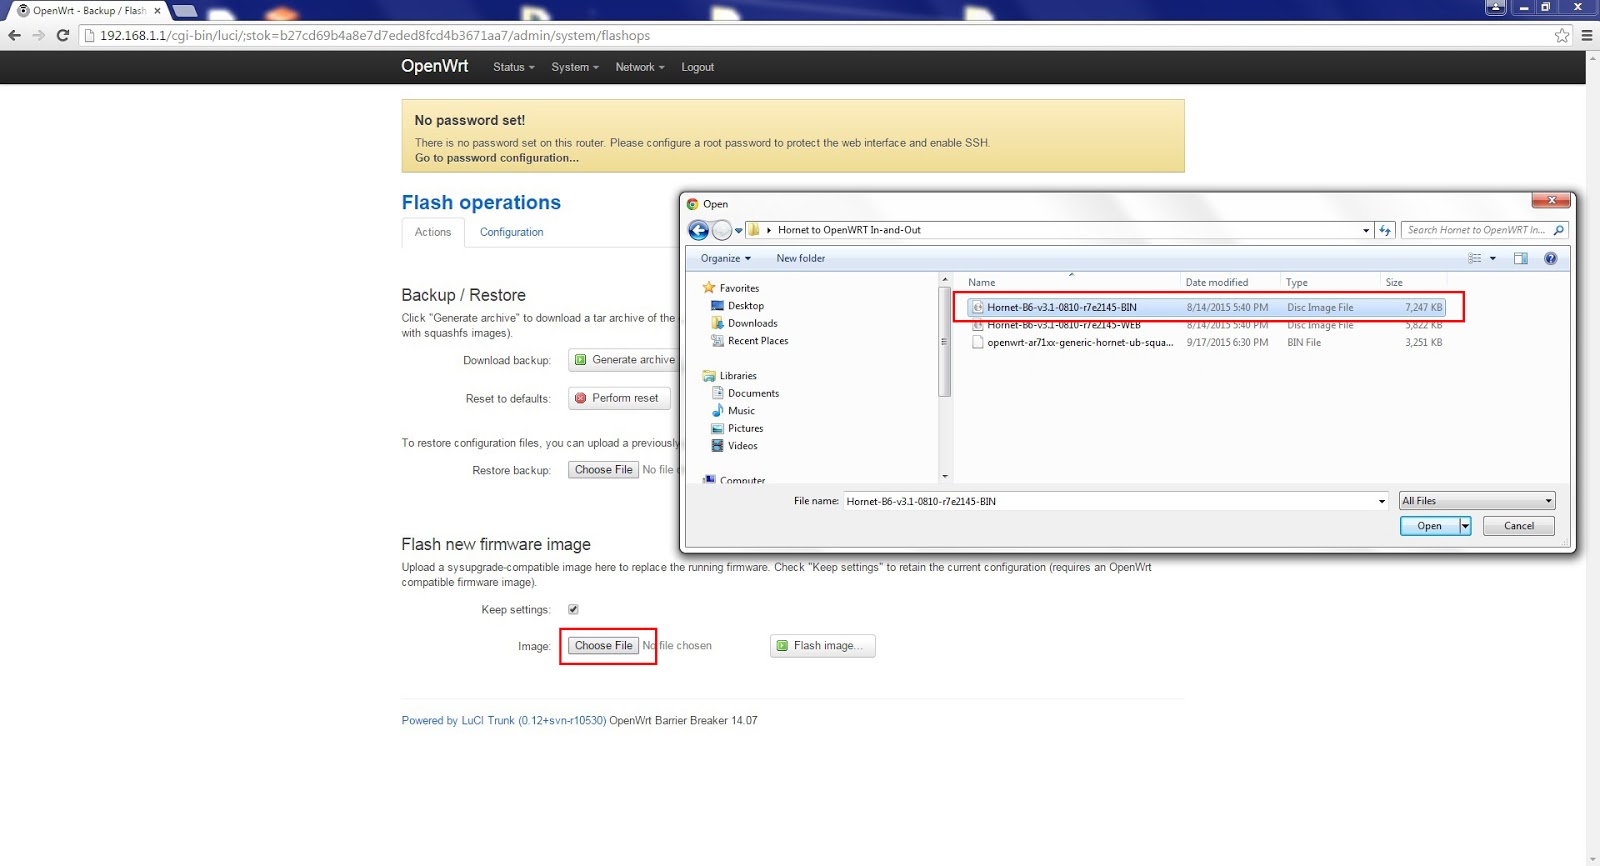Toggle the Keep settings checkbox
This screenshot has width=1600, height=866.
point(573,609)
